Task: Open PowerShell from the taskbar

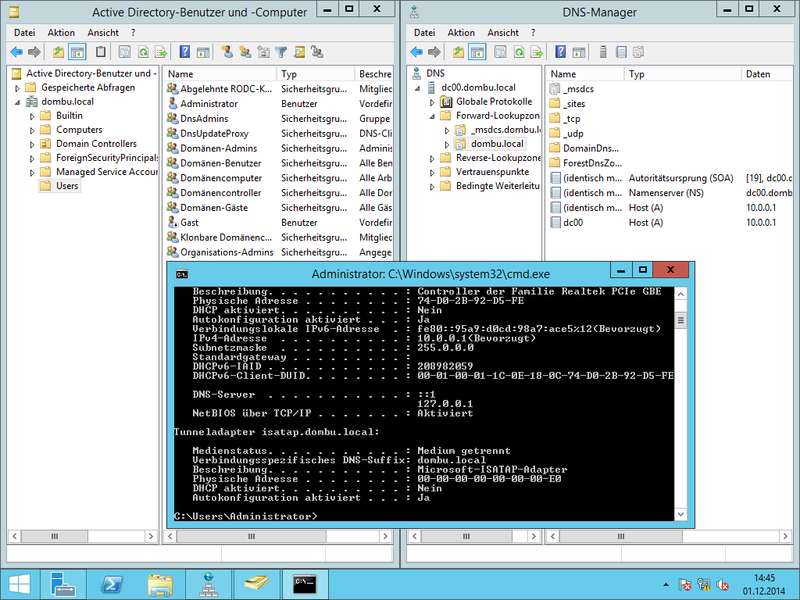Action: coord(110,582)
